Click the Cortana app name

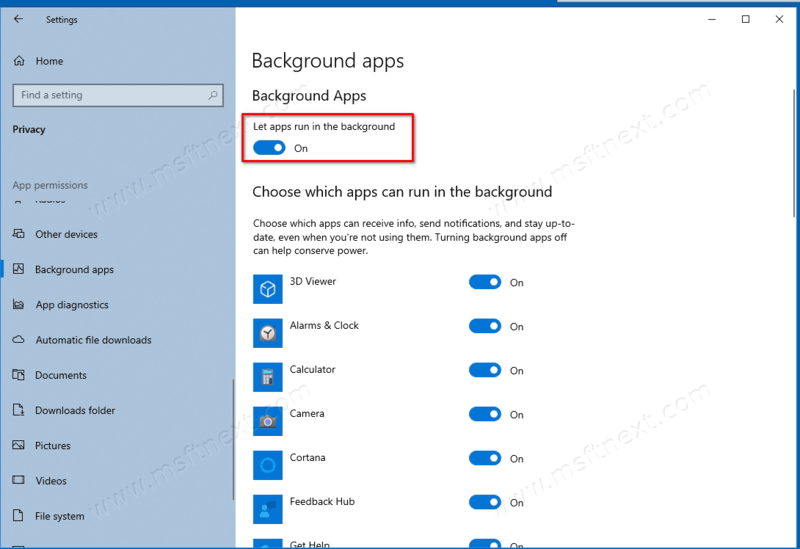pos(307,457)
